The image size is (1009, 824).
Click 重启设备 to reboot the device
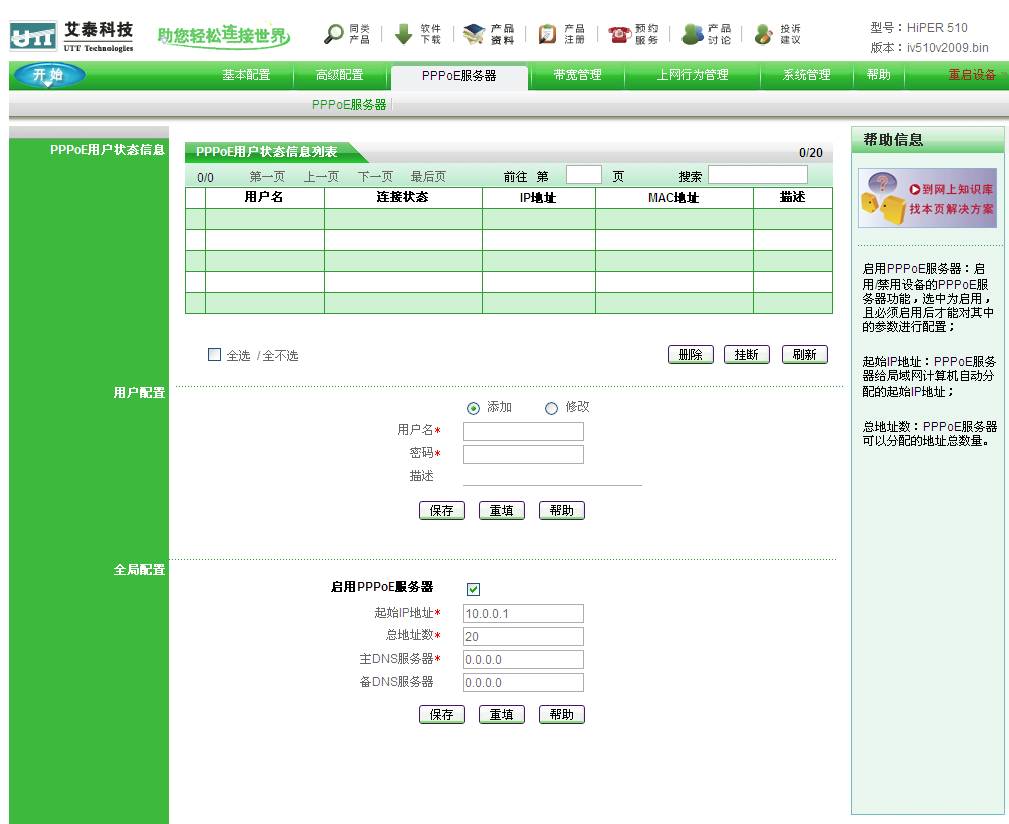[x=972, y=75]
